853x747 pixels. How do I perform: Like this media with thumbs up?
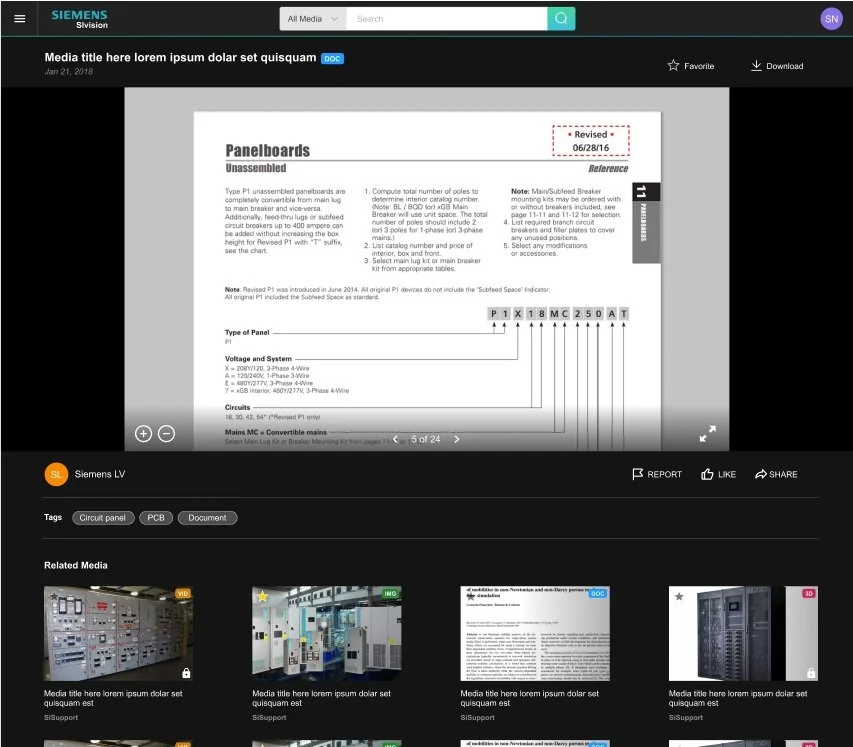pyautogui.click(x=718, y=474)
